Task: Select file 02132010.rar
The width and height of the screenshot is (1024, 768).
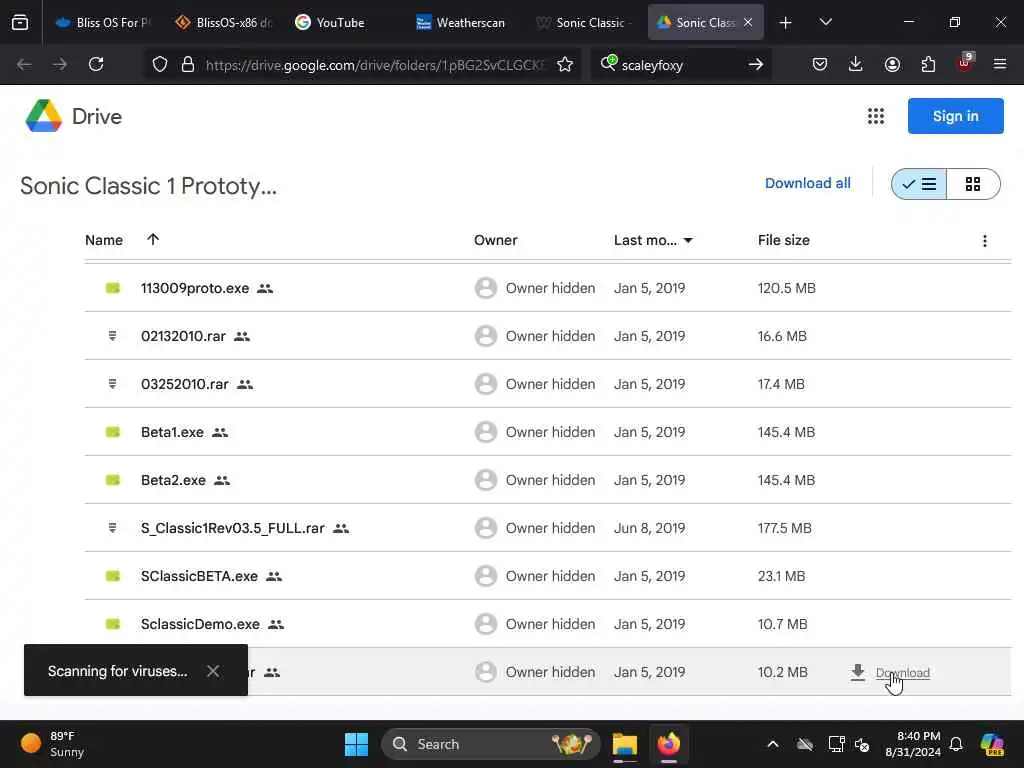Action: (548, 336)
